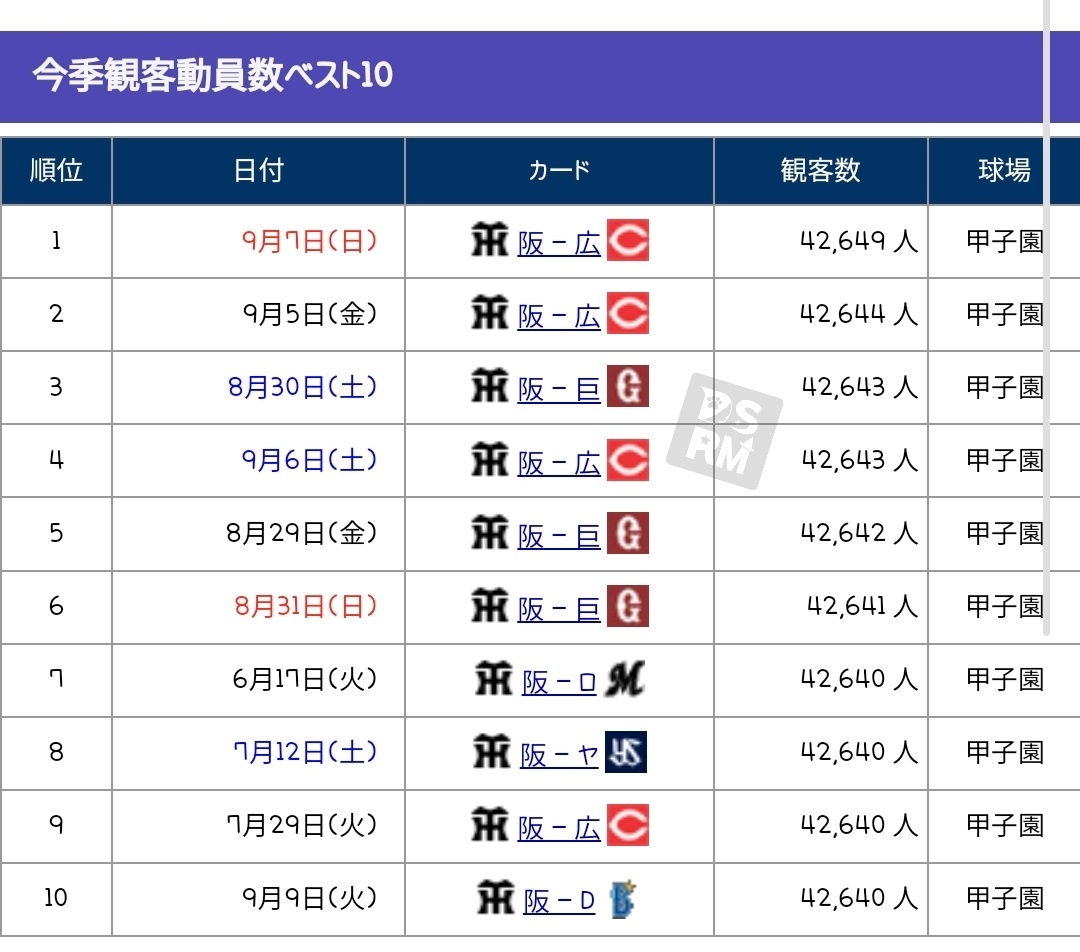
Task: Click the Swallows logo in July 12 row
Action: pyautogui.click(x=626, y=753)
